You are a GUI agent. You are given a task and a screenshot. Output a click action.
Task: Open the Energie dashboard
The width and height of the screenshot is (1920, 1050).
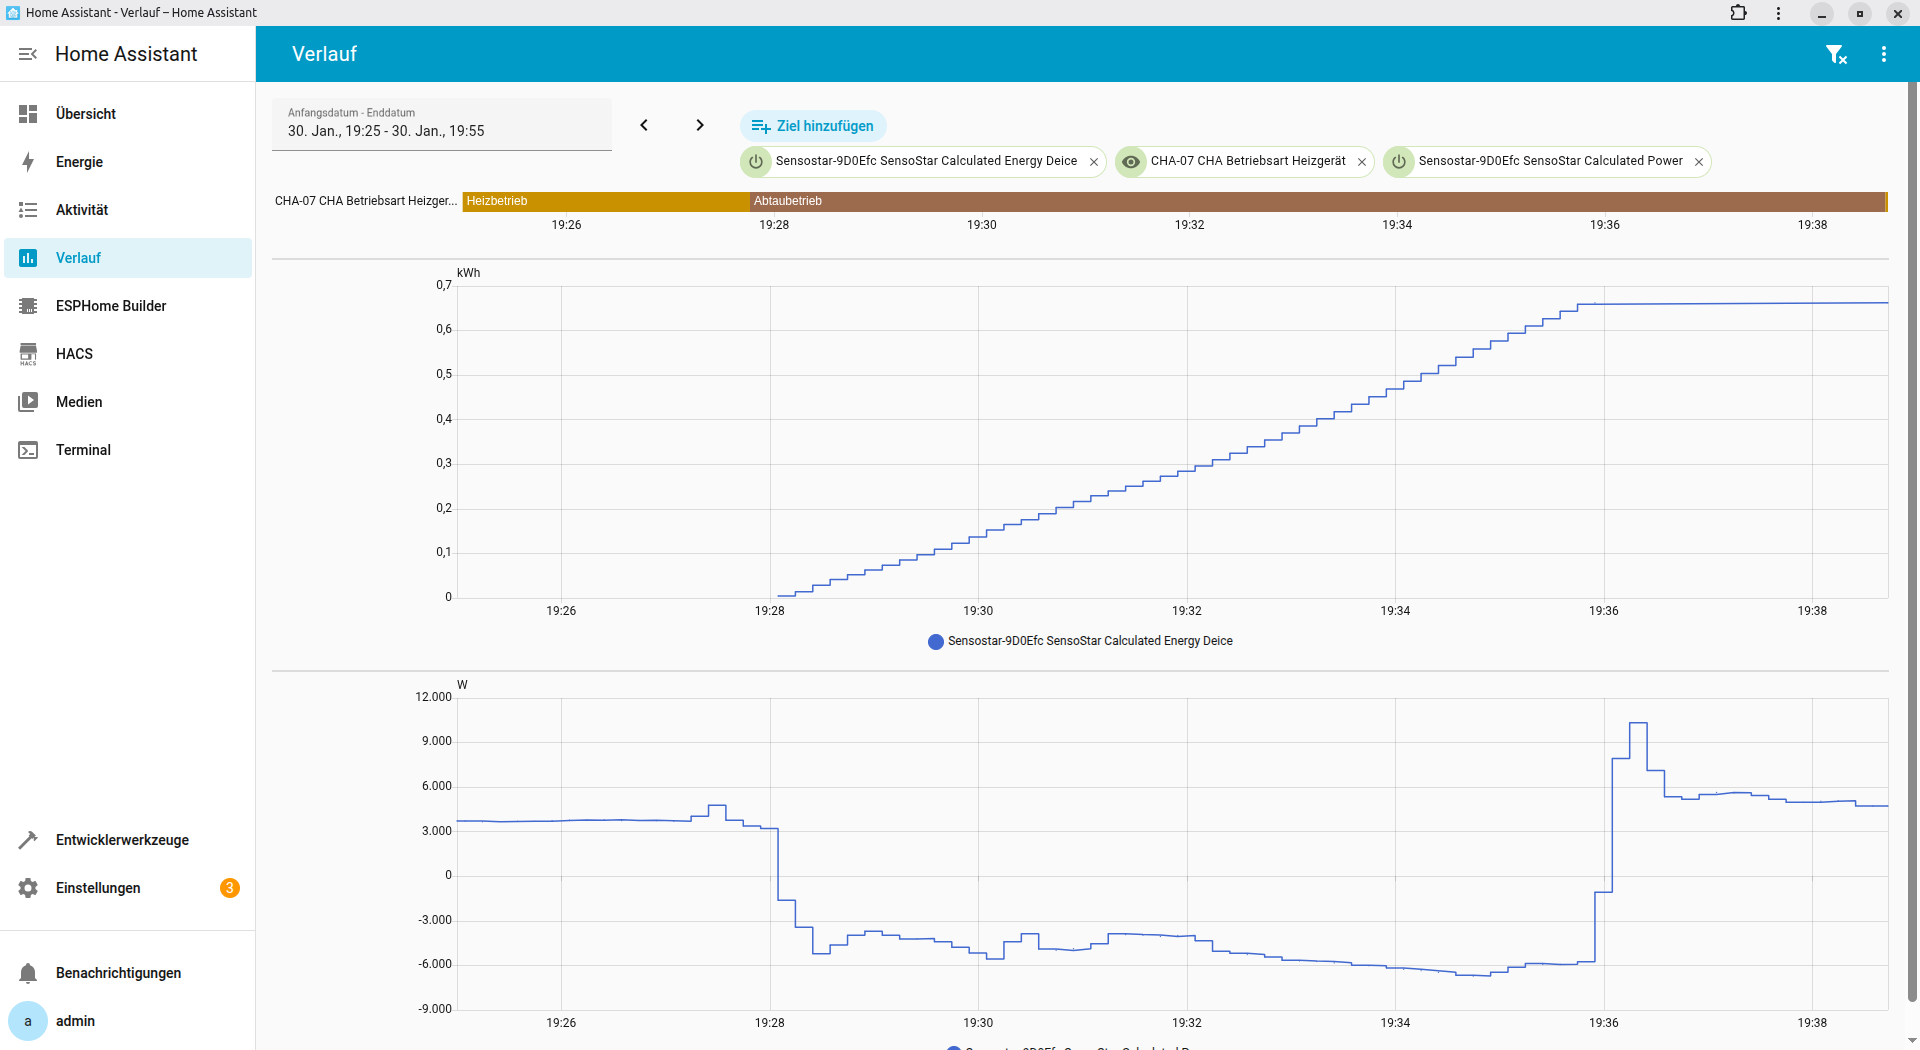tap(79, 162)
